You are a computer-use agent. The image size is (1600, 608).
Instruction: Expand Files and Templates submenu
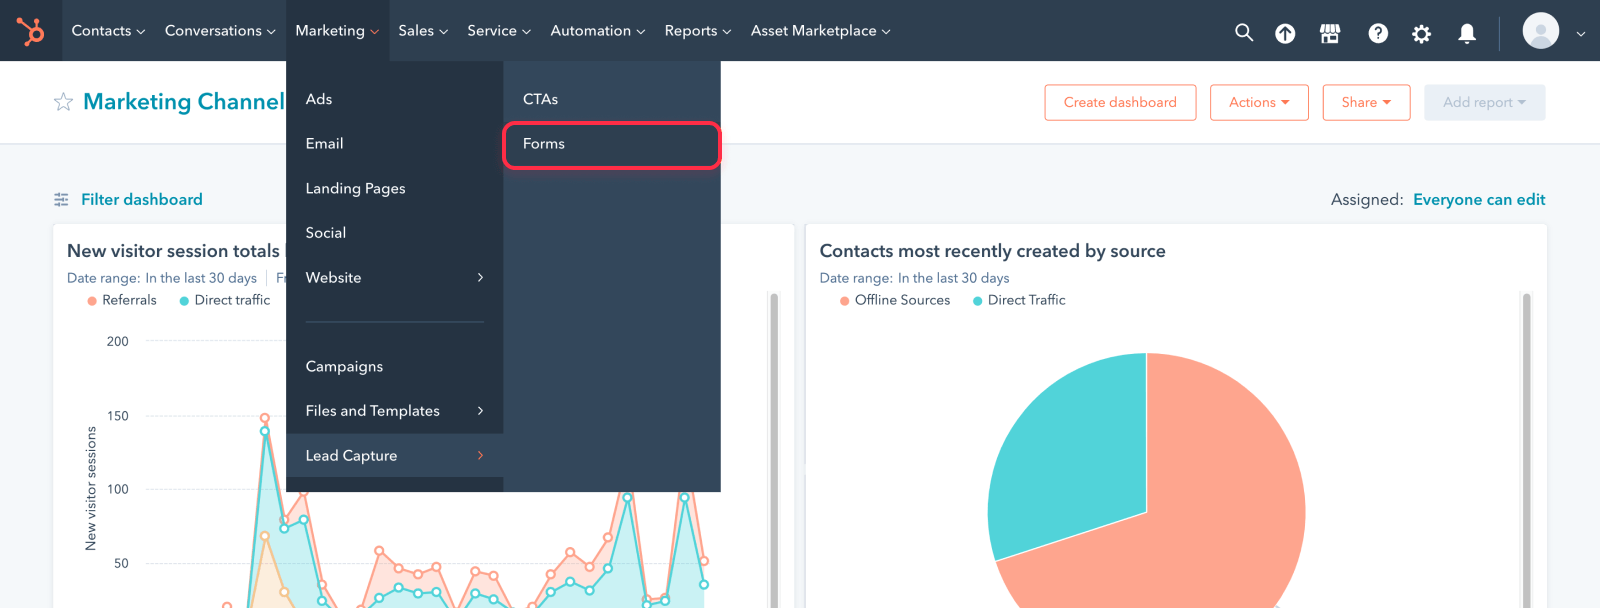point(394,411)
